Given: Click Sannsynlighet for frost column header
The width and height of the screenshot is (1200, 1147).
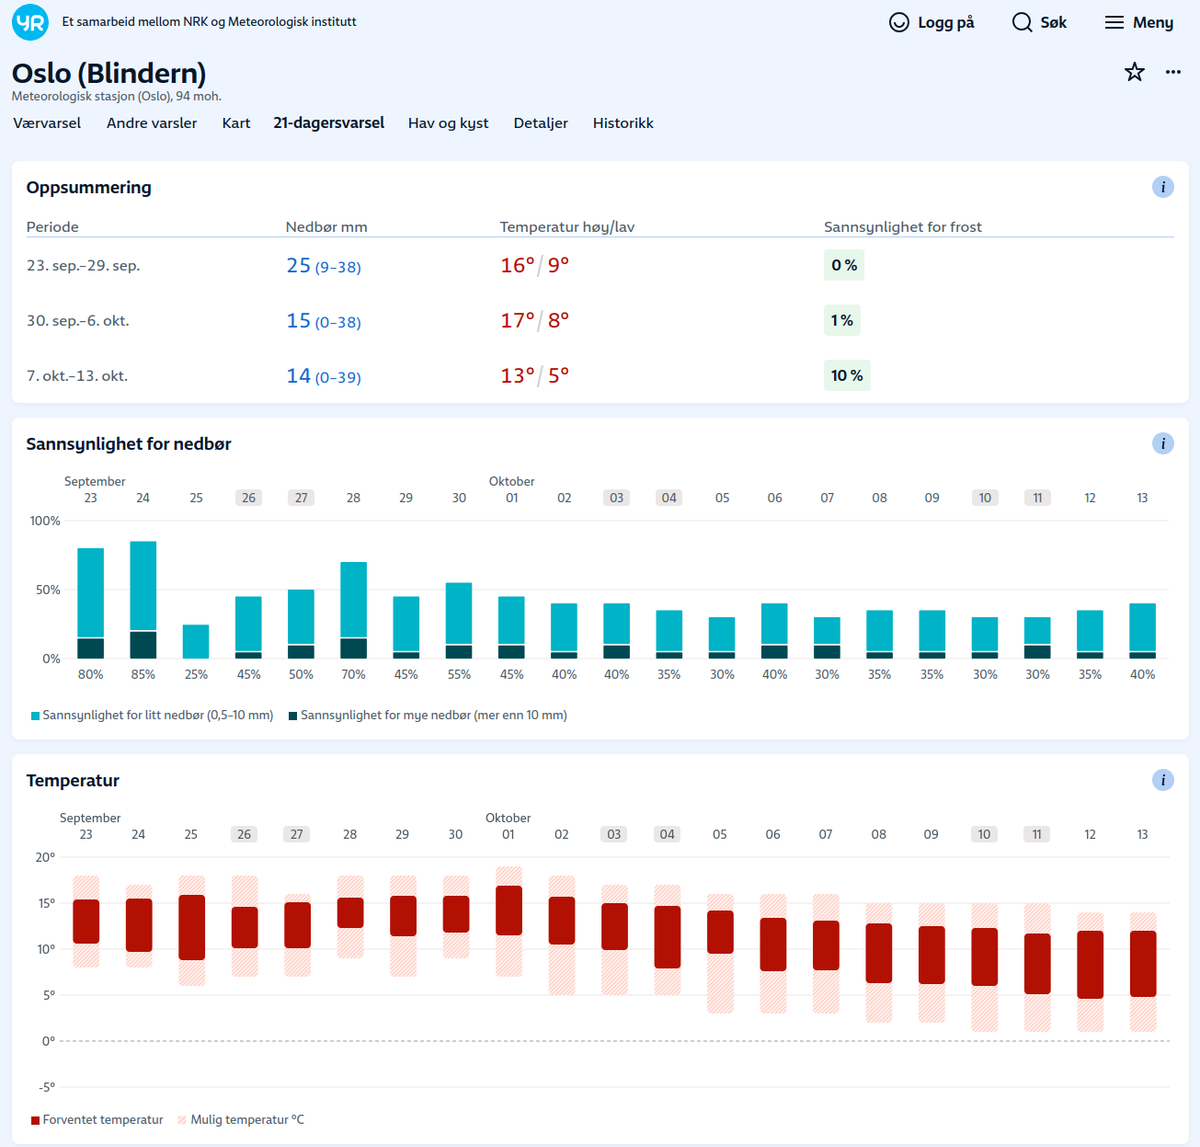Looking at the screenshot, I should coord(903,227).
